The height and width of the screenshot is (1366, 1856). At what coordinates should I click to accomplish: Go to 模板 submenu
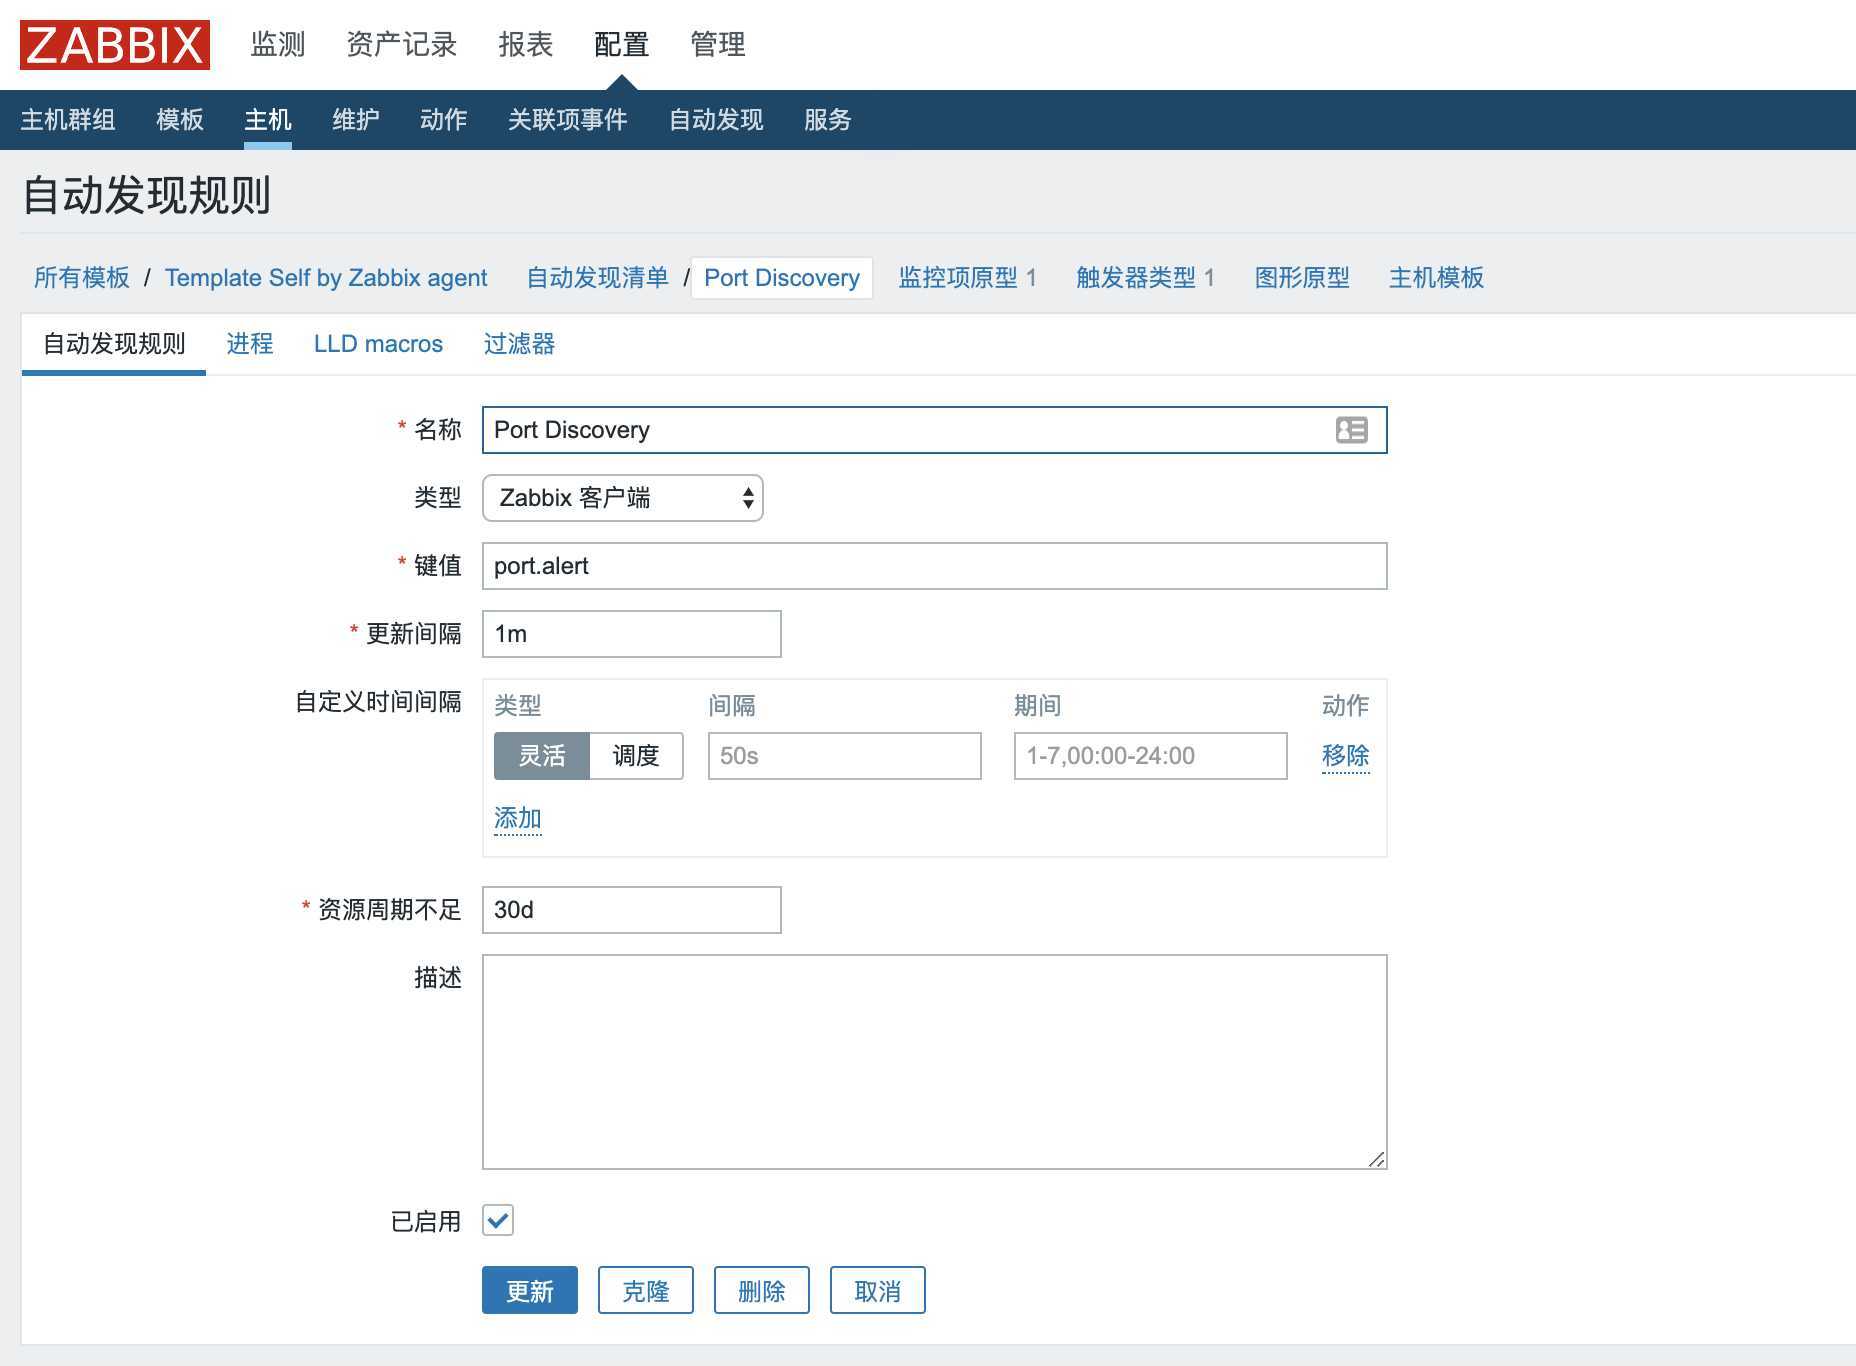[x=180, y=120]
